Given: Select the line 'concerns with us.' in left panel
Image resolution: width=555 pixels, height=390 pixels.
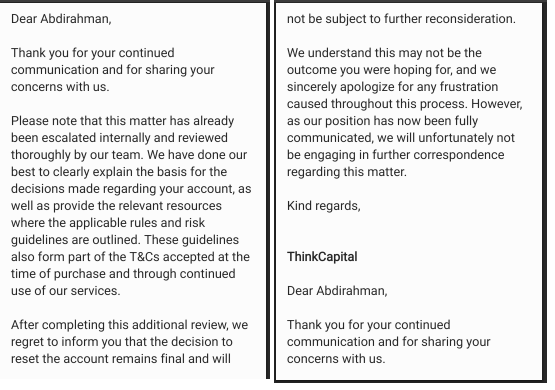Looking at the screenshot, I should pyautogui.click(x=60, y=87).
